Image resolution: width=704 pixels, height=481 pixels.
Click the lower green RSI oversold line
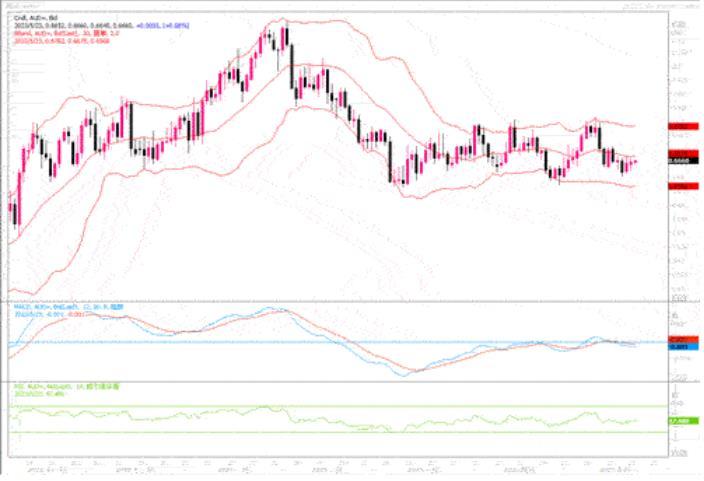tap(337, 432)
